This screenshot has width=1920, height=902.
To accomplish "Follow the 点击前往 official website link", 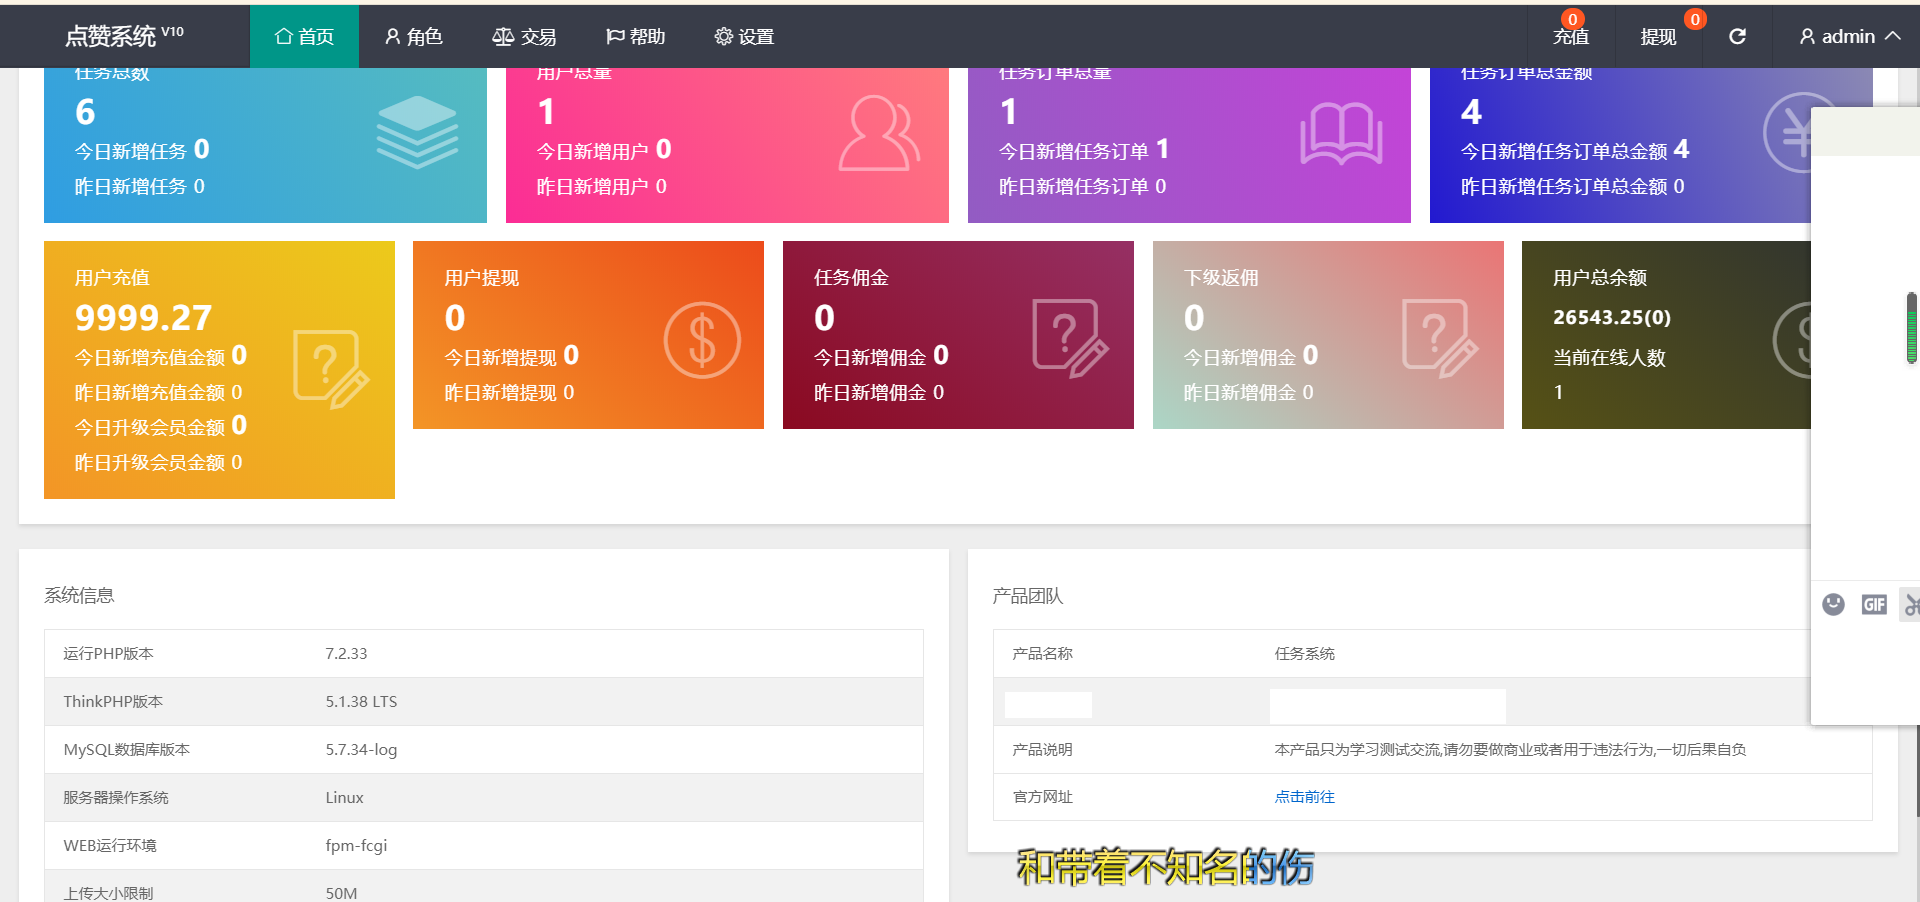I will tap(1304, 797).
